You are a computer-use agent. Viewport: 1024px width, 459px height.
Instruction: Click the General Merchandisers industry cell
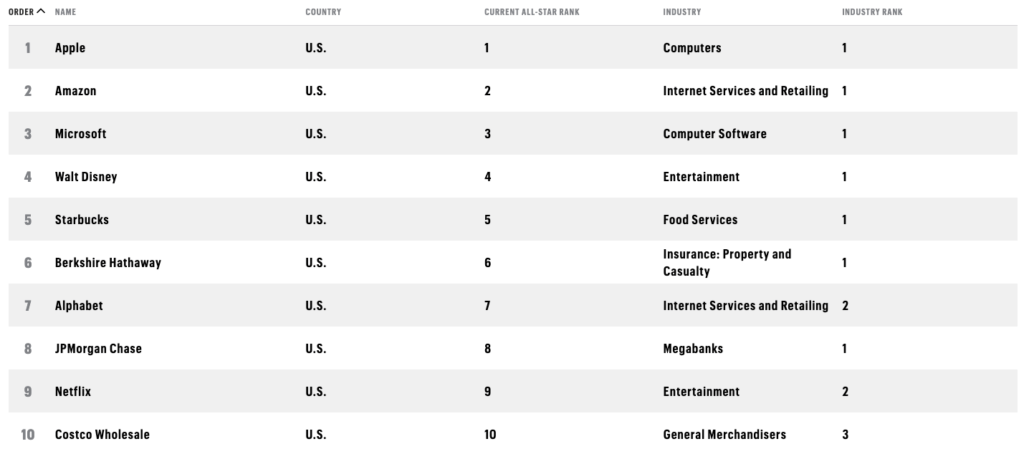coord(724,435)
